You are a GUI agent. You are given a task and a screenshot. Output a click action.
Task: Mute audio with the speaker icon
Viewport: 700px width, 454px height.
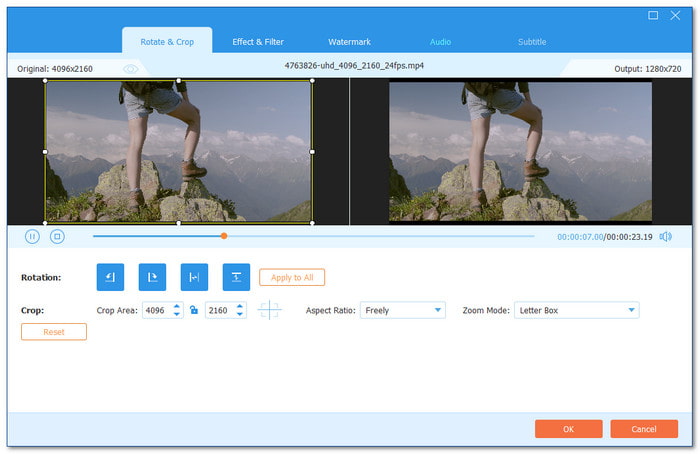[x=666, y=237]
